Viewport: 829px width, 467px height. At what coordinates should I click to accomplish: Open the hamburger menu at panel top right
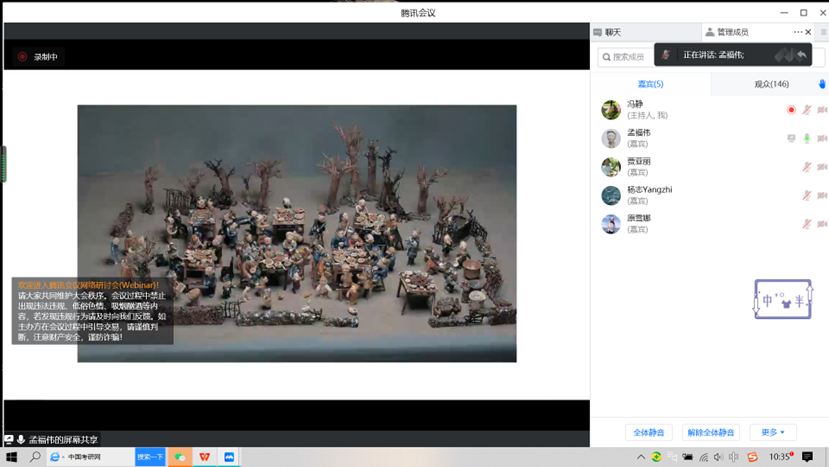pyautogui.click(x=823, y=32)
